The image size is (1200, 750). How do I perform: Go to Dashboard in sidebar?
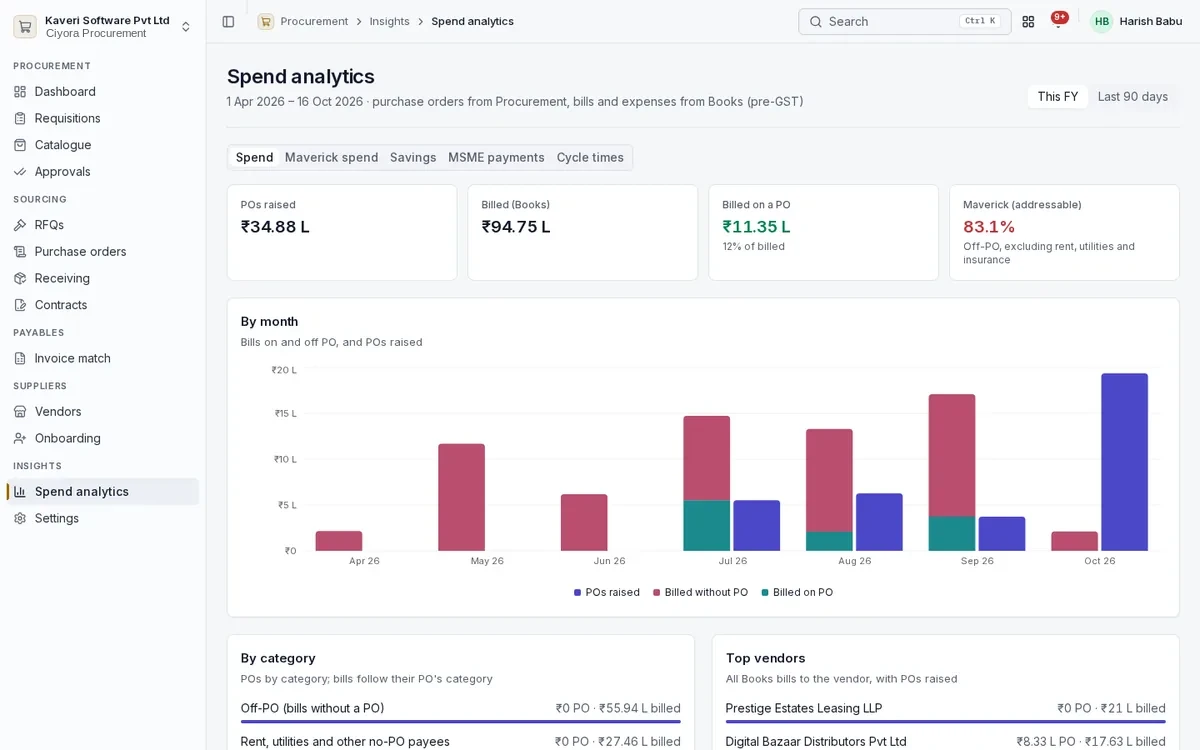tap(103, 92)
